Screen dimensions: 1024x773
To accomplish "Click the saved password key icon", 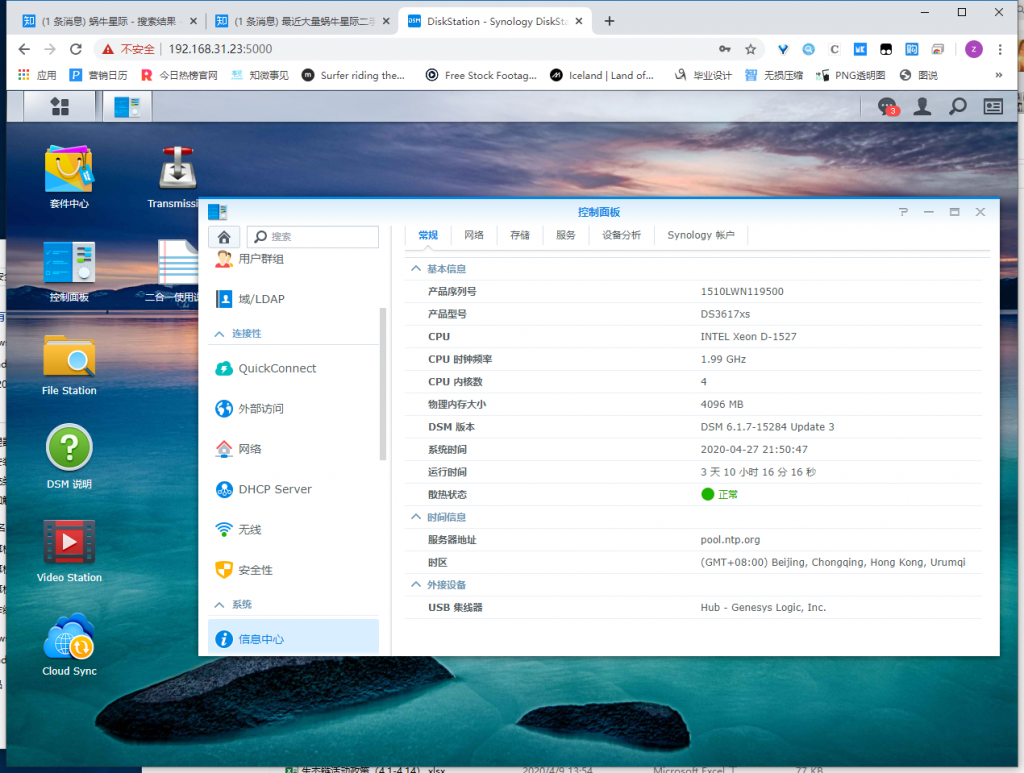I will coord(725,49).
